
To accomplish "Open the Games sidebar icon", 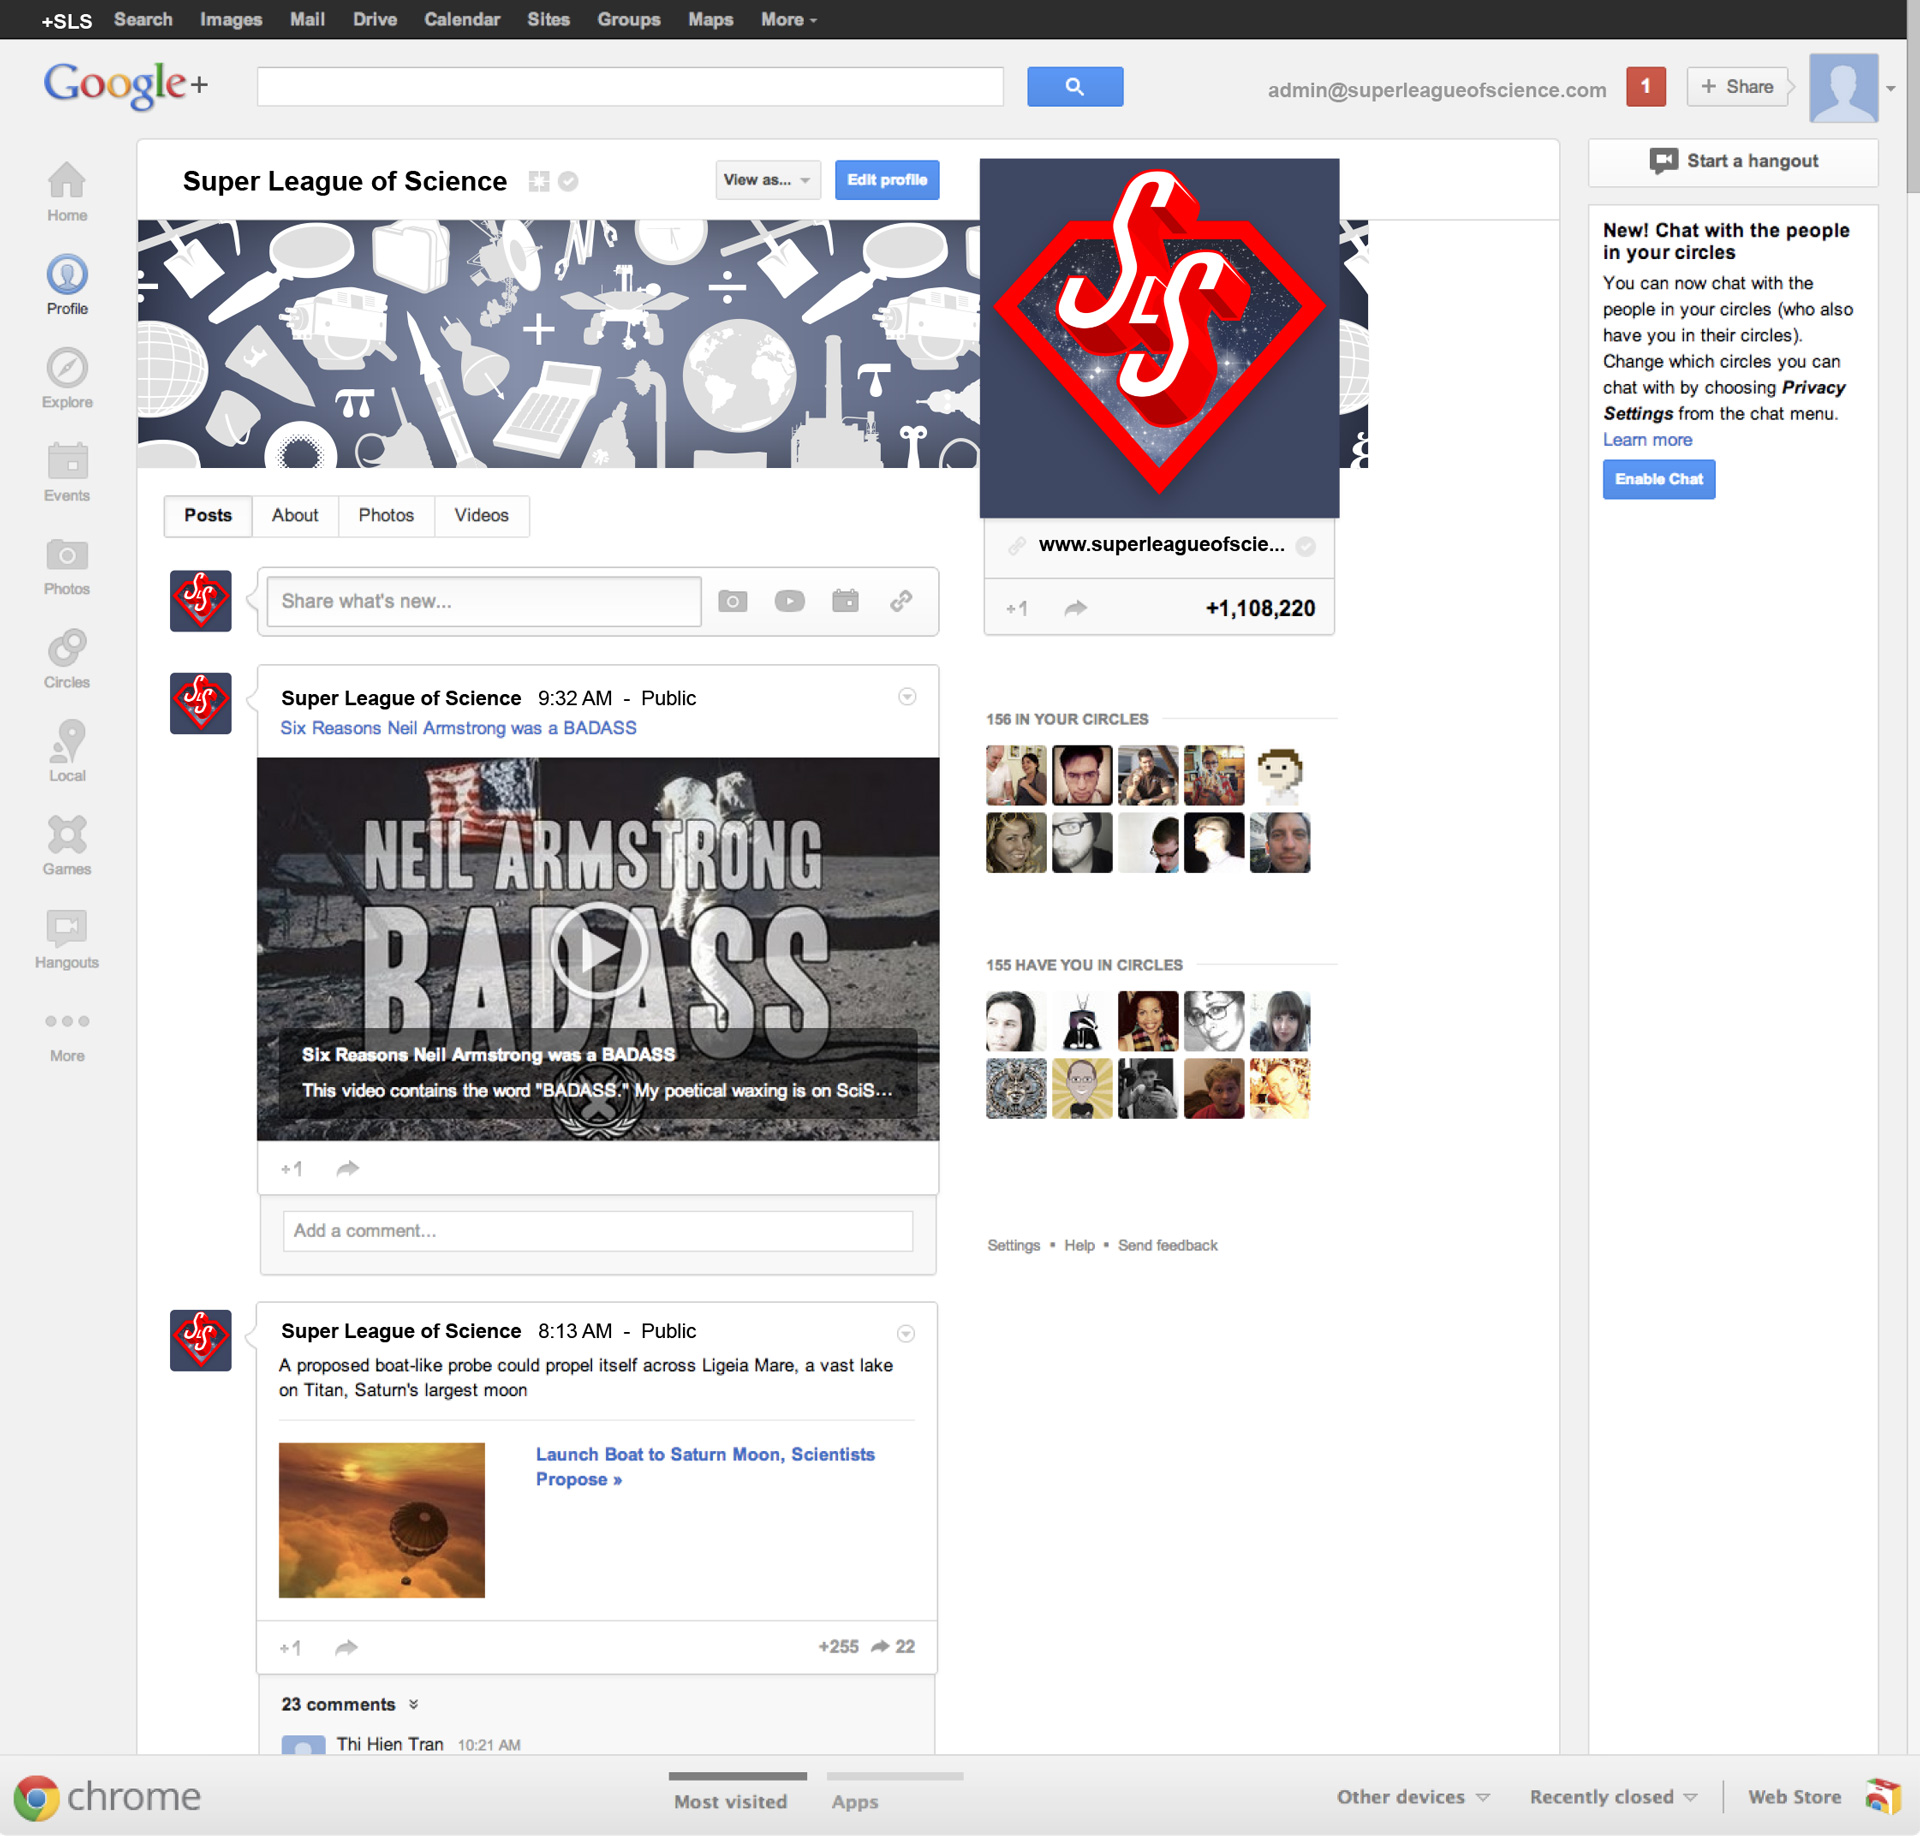I will (67, 845).
